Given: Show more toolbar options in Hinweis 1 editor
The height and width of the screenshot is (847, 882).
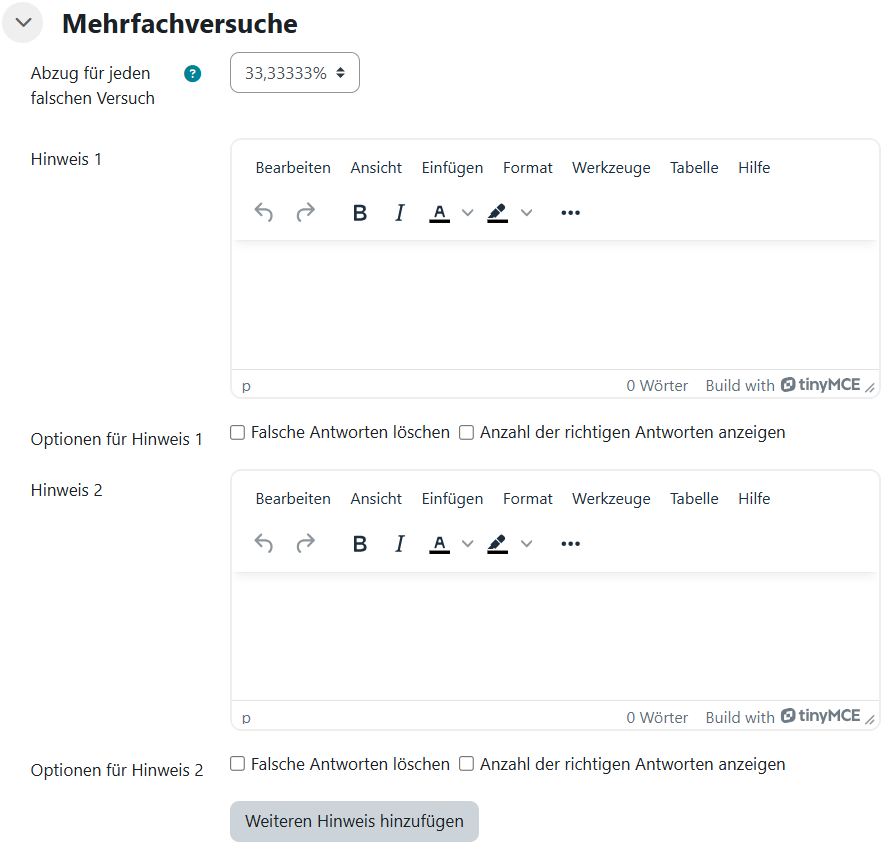Looking at the screenshot, I should coord(570,212).
